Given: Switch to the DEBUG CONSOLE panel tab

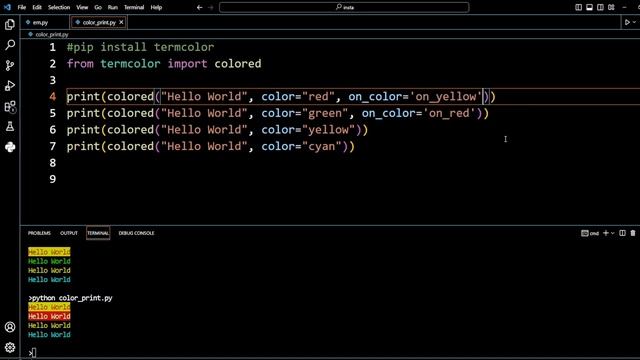Looking at the screenshot, I should point(136,233).
